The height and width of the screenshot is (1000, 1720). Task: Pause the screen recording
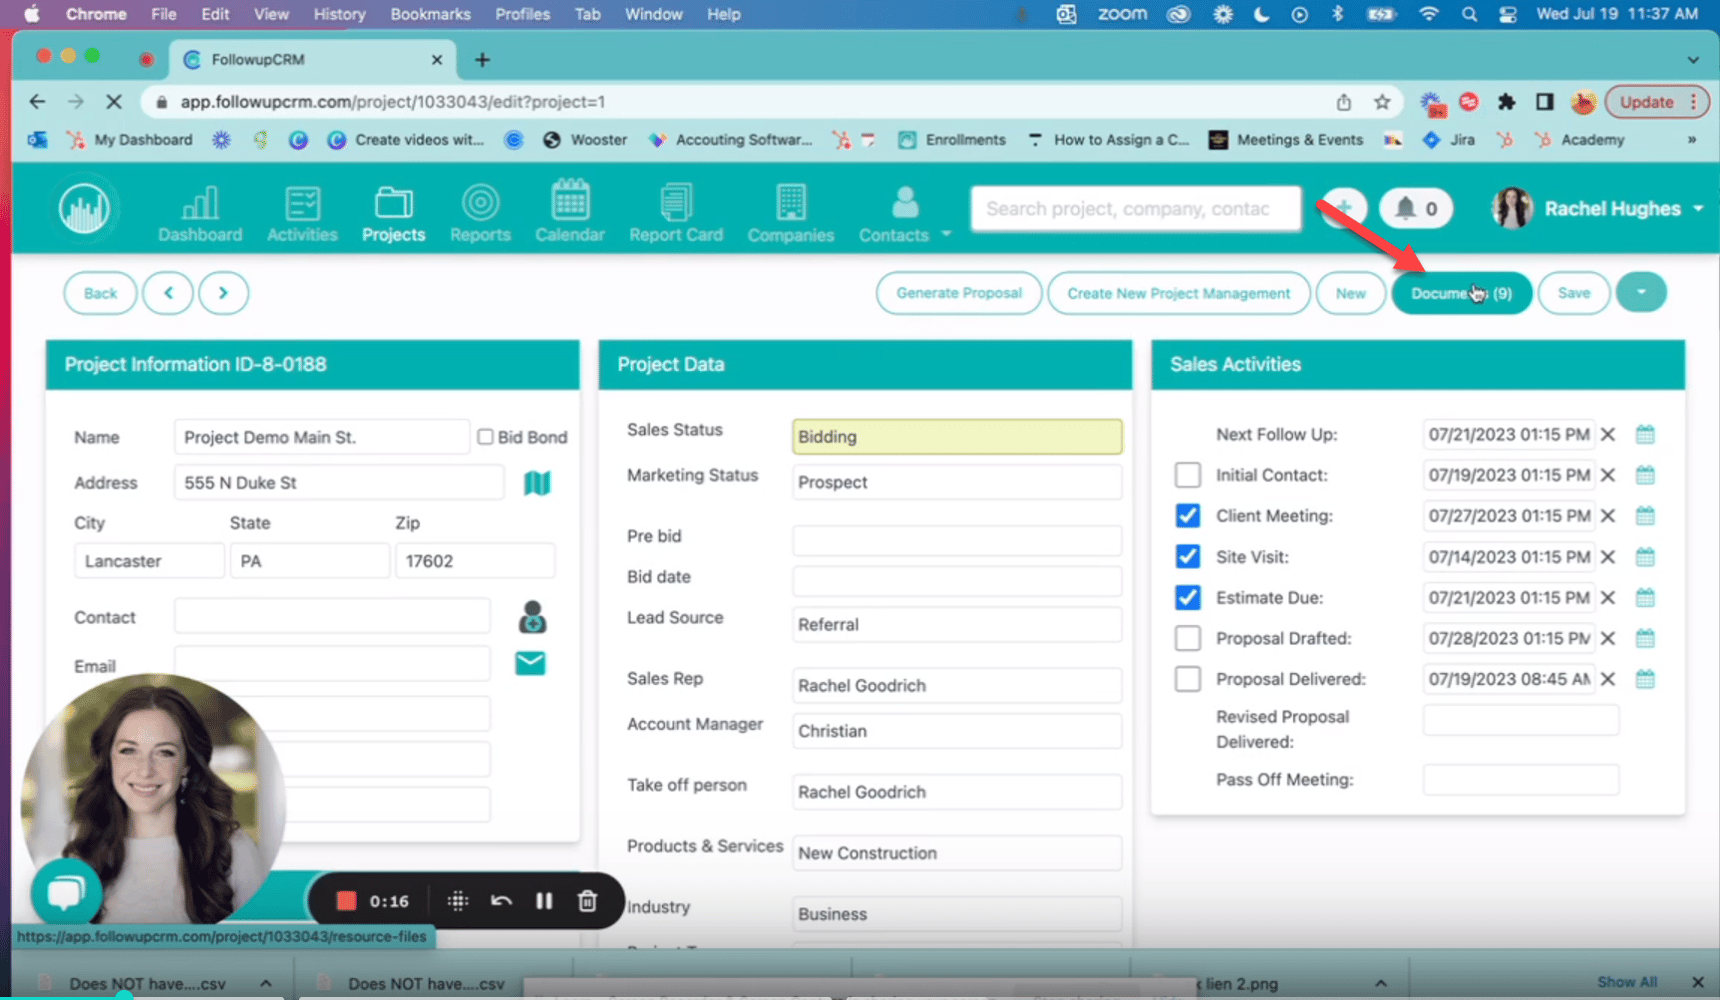(x=544, y=900)
